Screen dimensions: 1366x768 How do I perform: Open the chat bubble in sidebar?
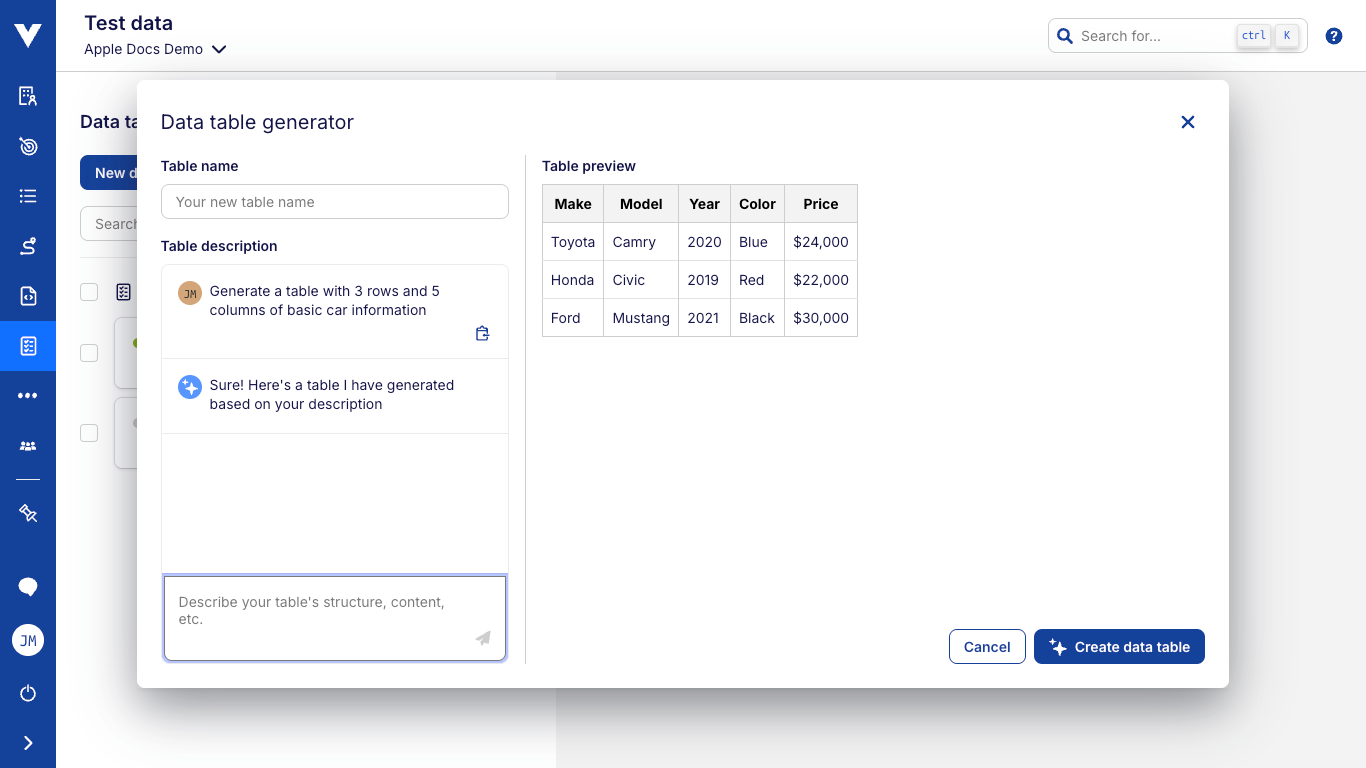coord(27,586)
